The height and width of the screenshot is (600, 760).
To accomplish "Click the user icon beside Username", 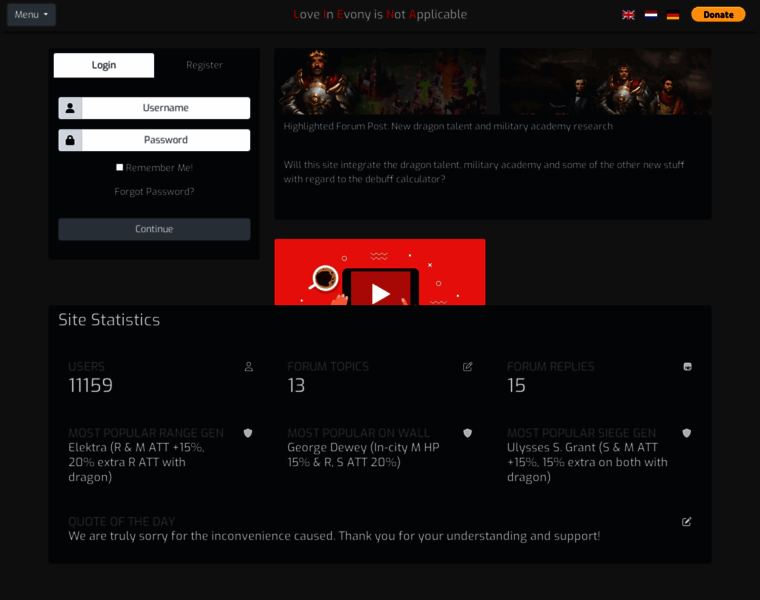I will 70,108.
